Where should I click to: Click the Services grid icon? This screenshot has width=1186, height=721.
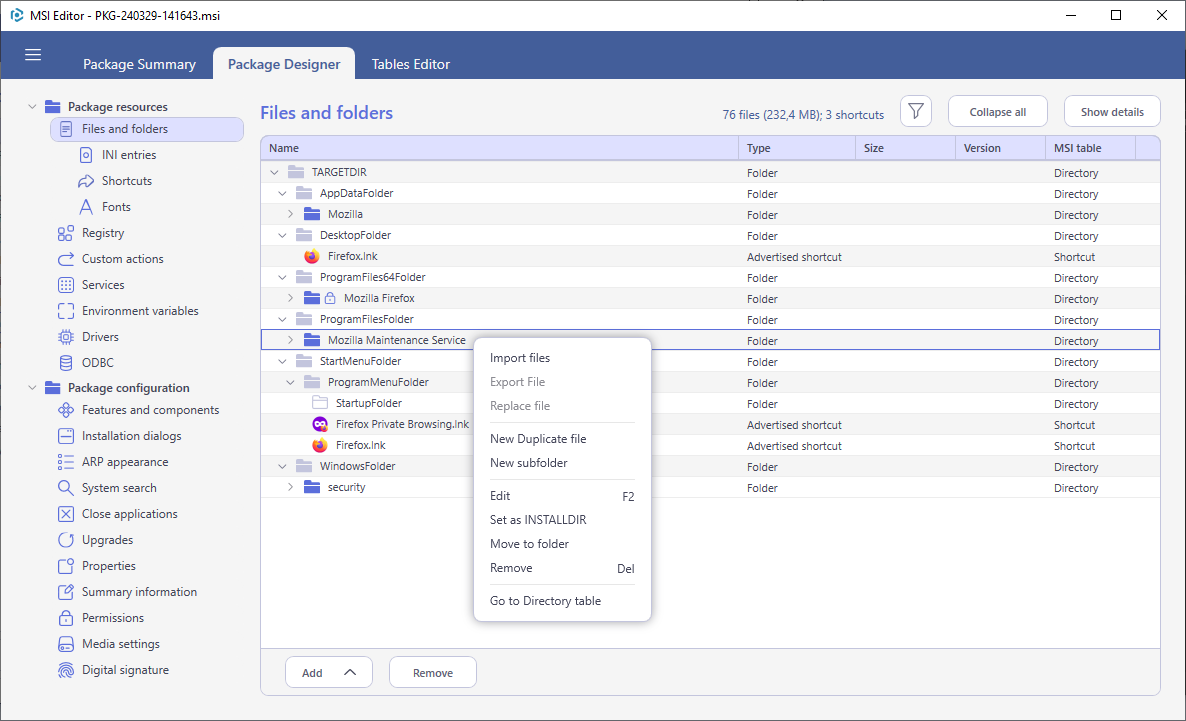click(66, 285)
